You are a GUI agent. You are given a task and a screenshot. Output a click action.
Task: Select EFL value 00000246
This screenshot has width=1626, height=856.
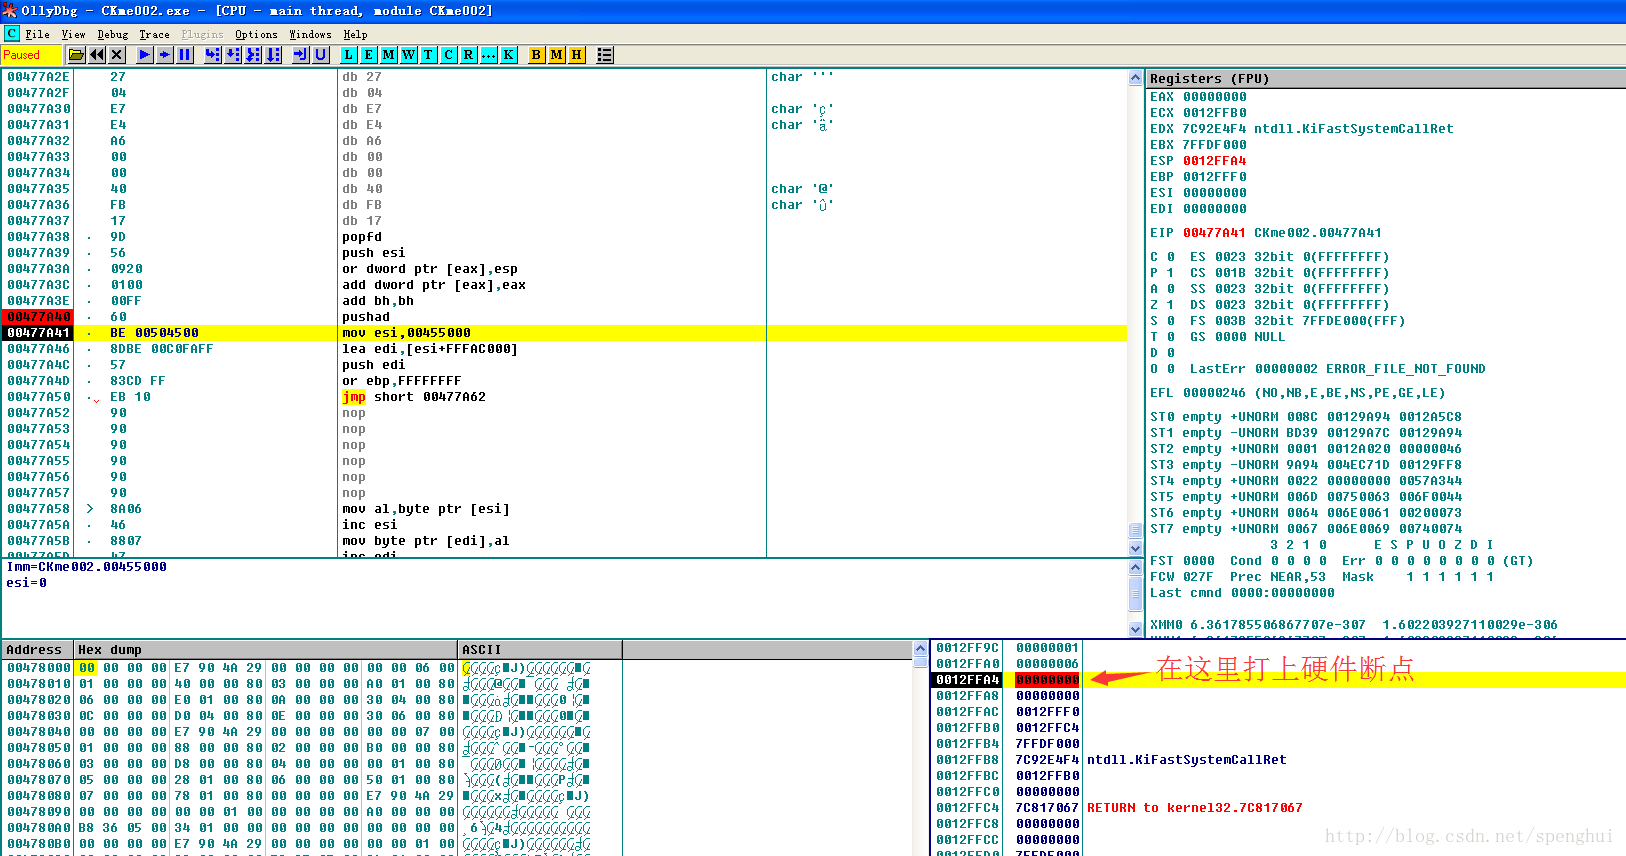click(x=1215, y=393)
